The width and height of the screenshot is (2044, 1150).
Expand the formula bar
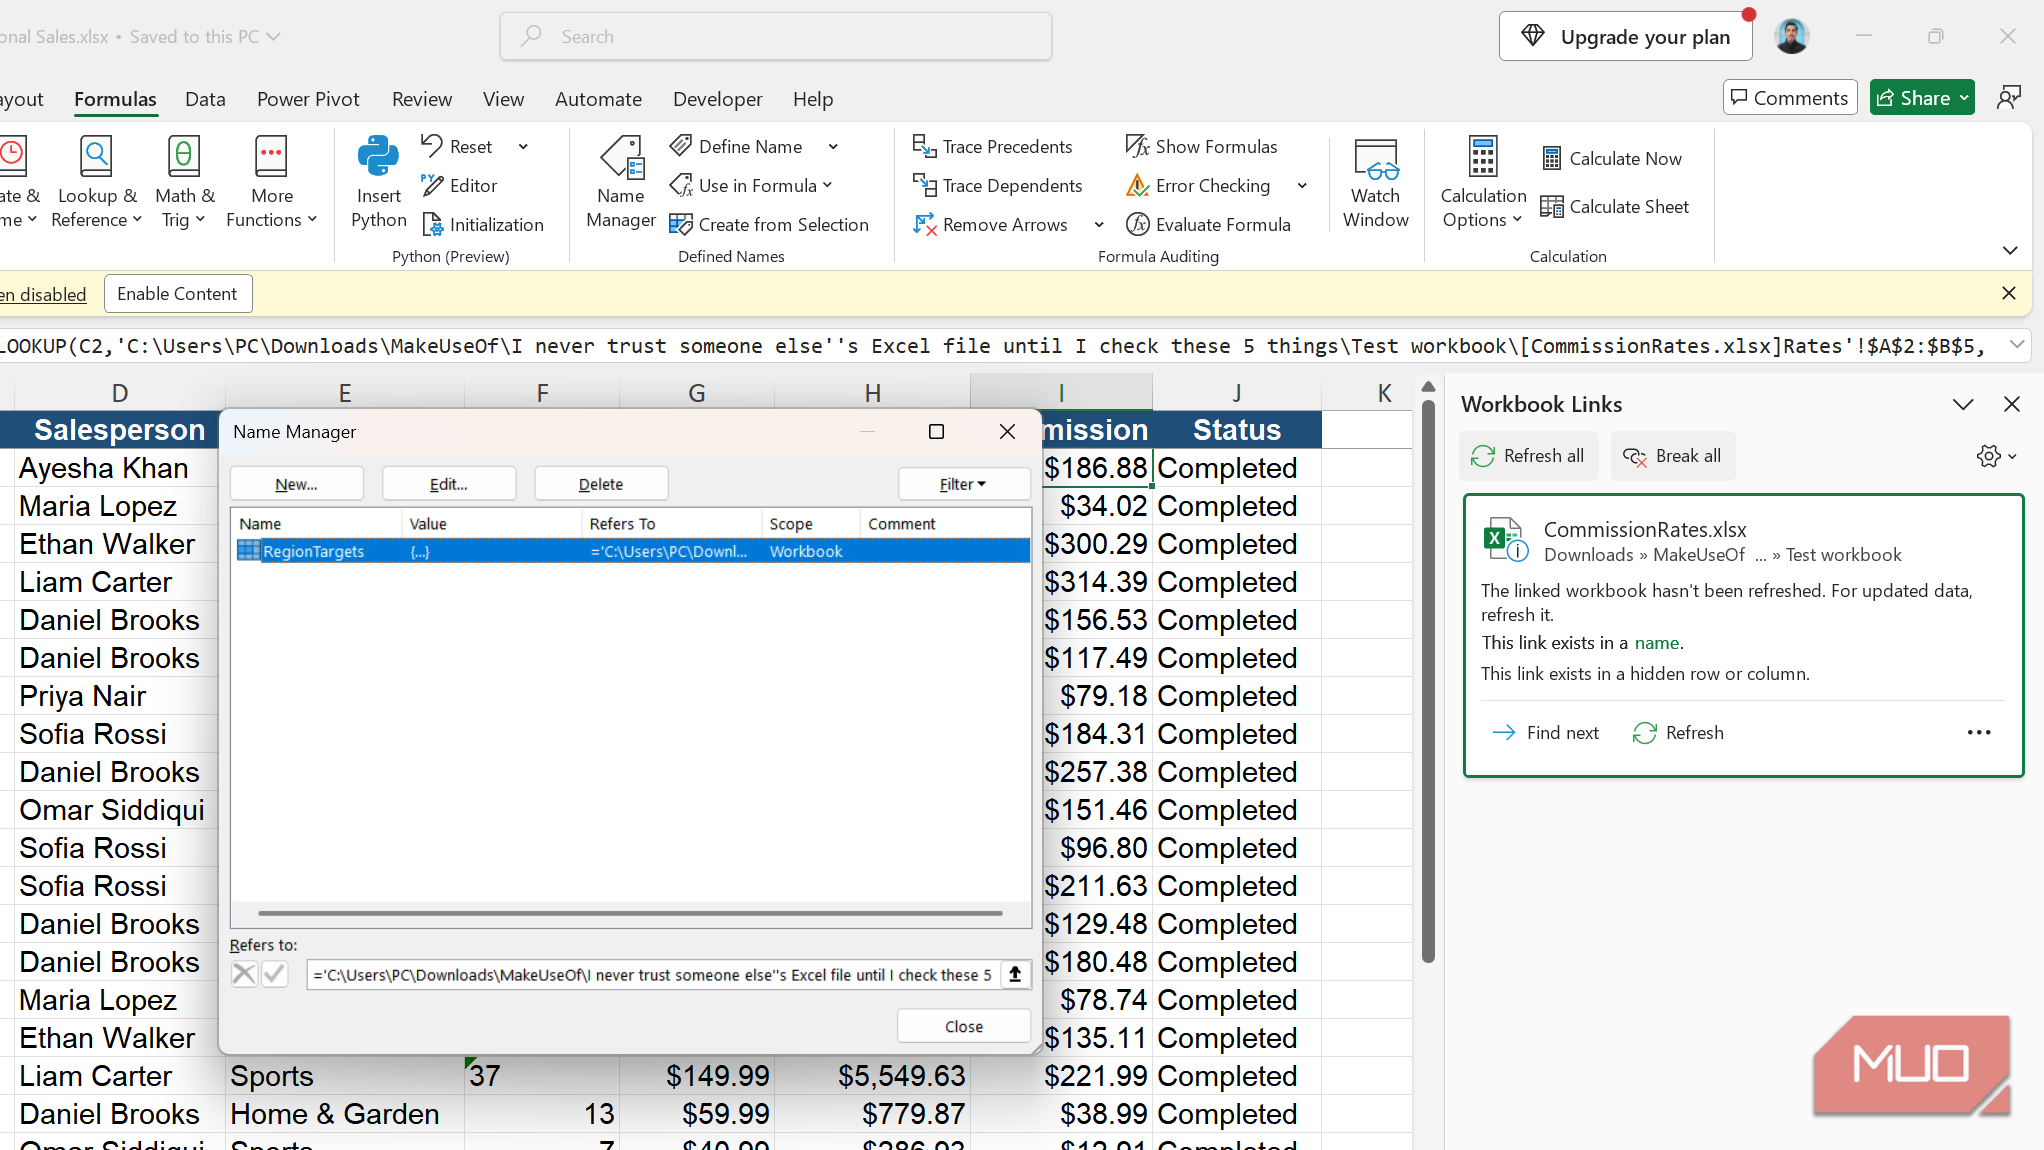tap(2017, 345)
